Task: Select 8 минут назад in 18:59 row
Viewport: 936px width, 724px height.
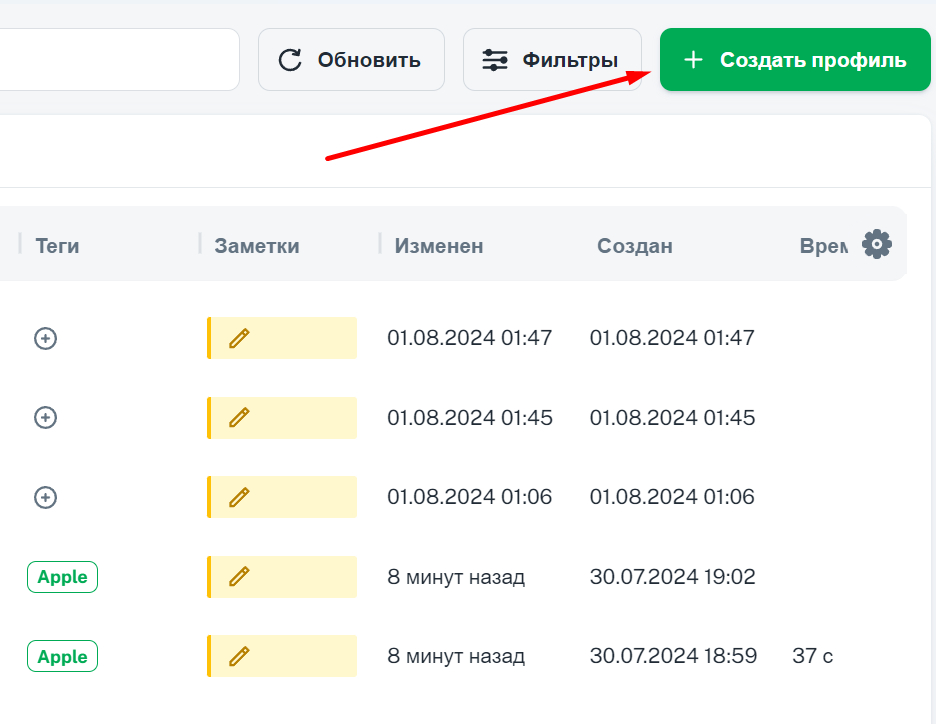Action: click(x=456, y=656)
